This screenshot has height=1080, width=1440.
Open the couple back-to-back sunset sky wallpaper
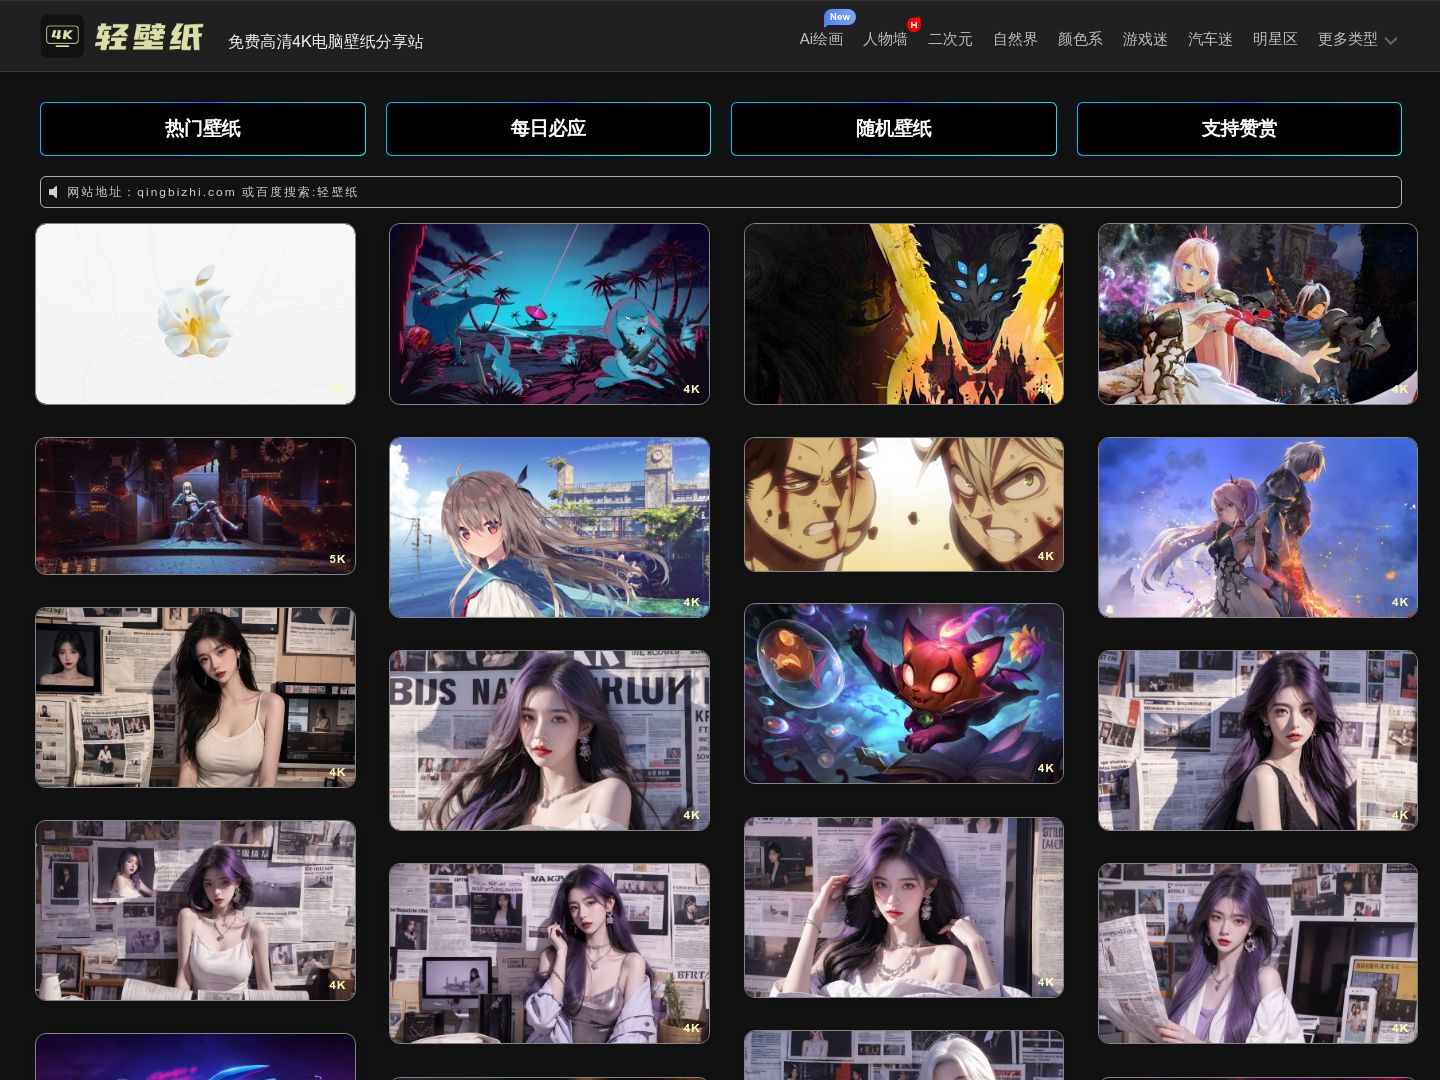coord(1258,527)
